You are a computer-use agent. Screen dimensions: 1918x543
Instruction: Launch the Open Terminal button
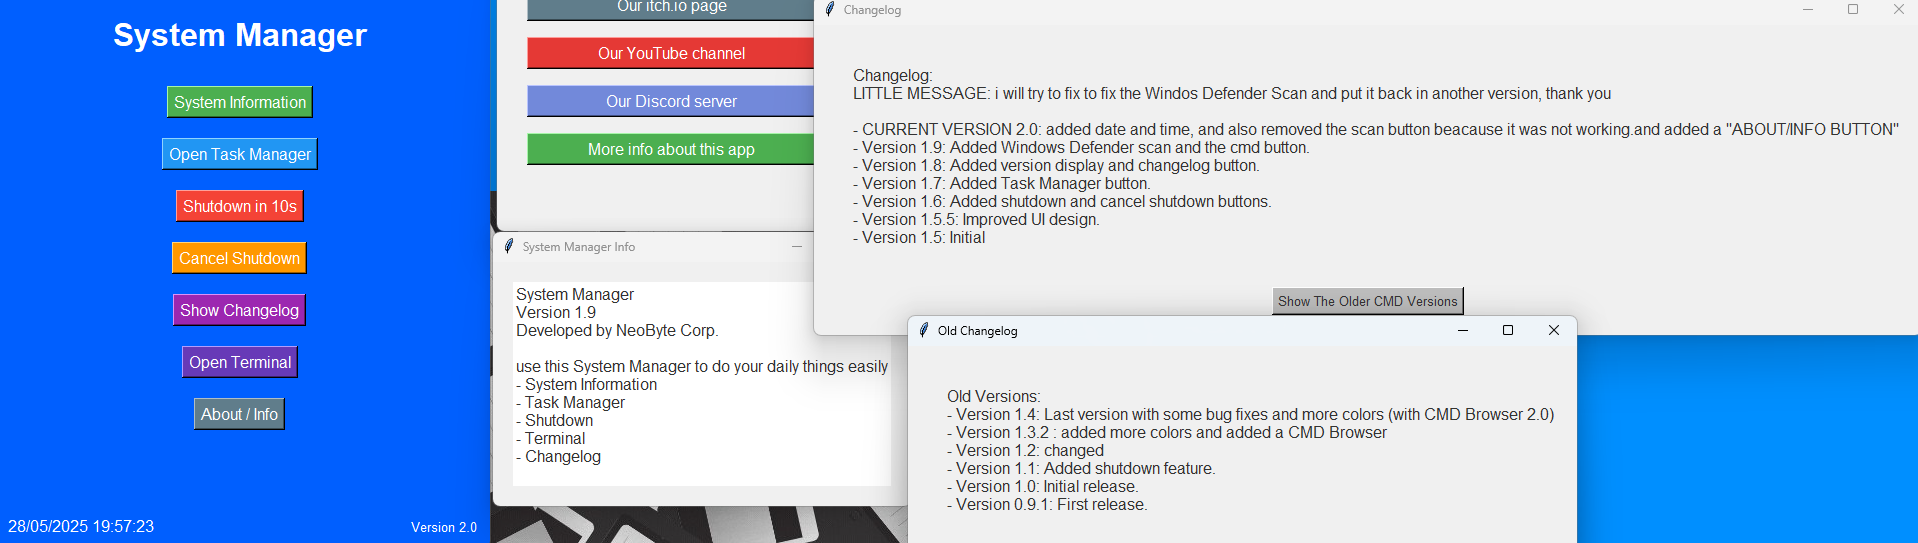[240, 362]
